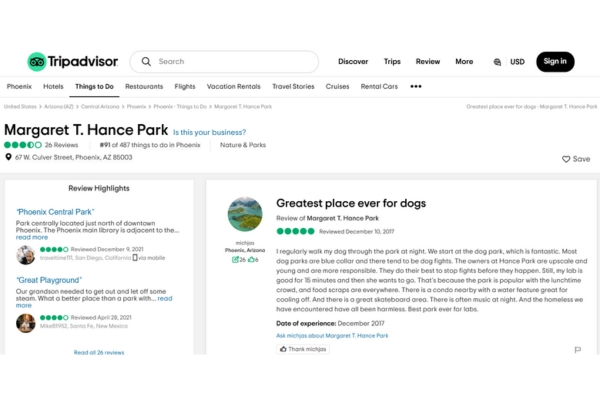This screenshot has height=400, width=600.
Task: Click the currency globe icon
Action: pos(497,62)
